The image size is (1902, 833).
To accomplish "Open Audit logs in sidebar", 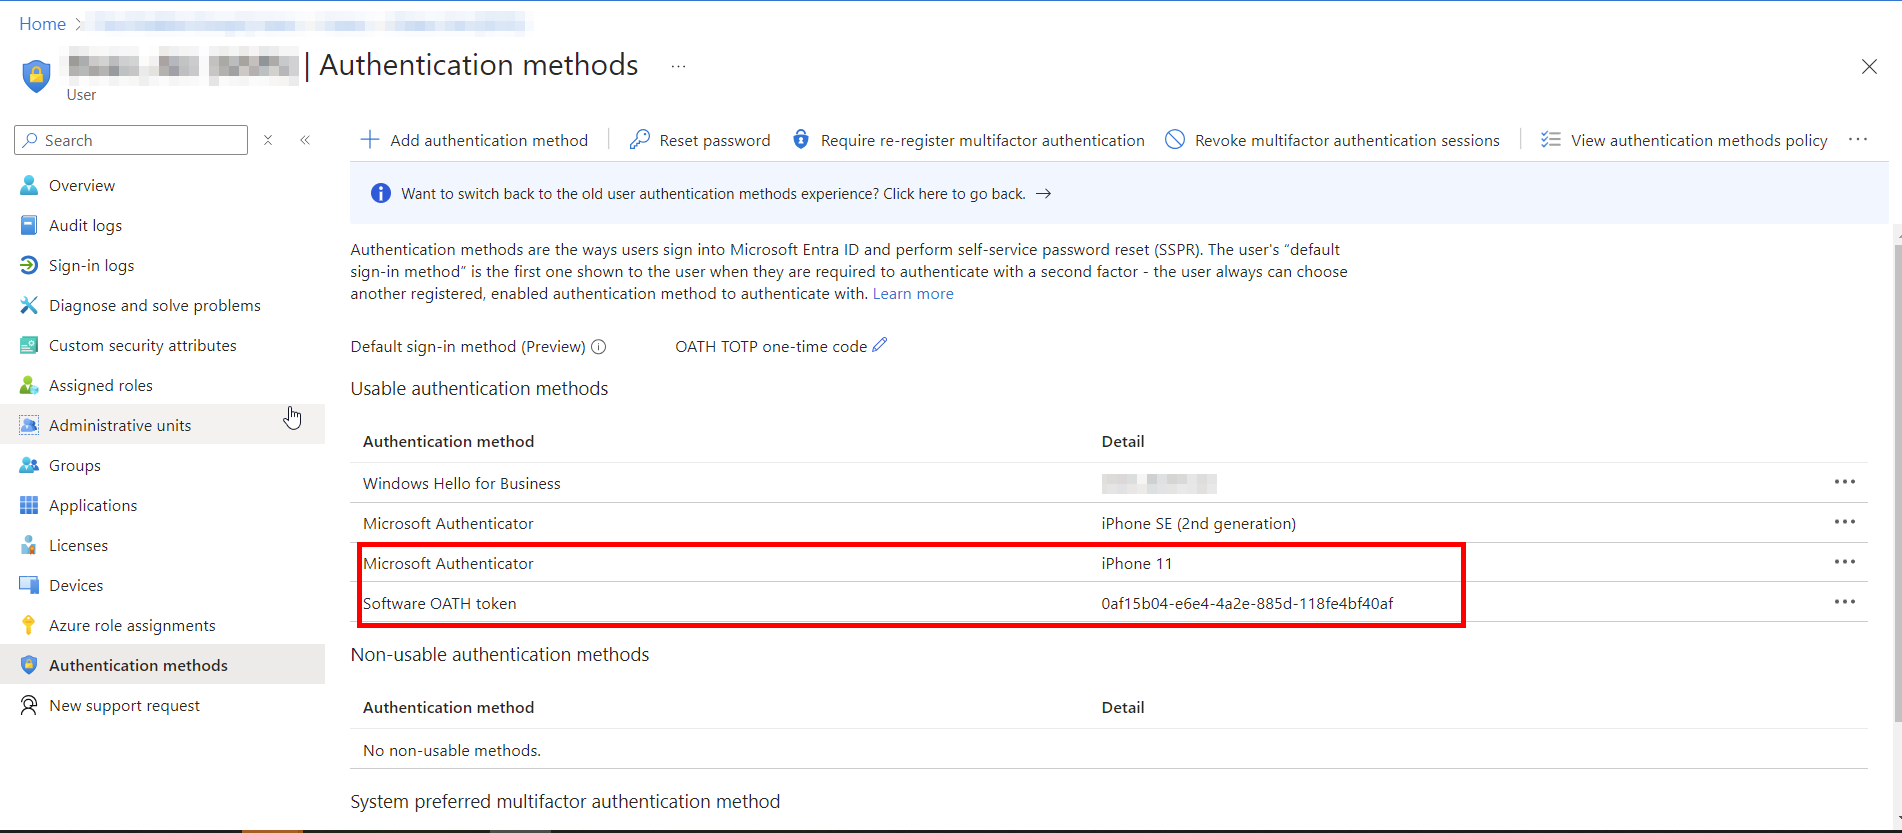I will click(x=85, y=225).
